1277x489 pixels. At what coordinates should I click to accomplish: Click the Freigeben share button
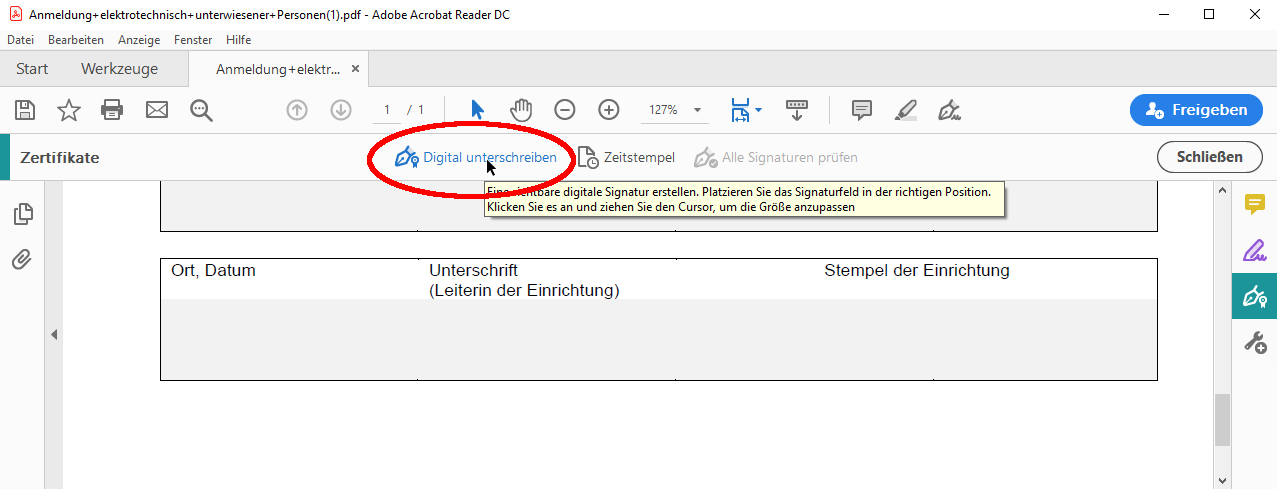1196,110
